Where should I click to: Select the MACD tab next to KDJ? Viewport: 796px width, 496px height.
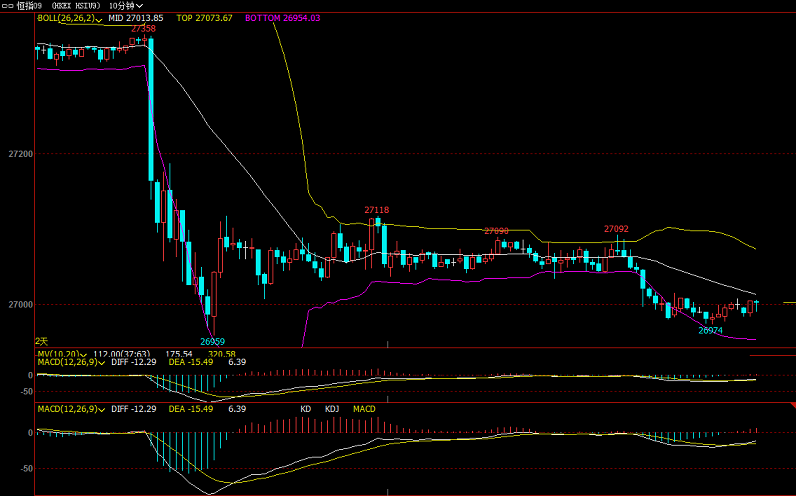[x=364, y=409]
